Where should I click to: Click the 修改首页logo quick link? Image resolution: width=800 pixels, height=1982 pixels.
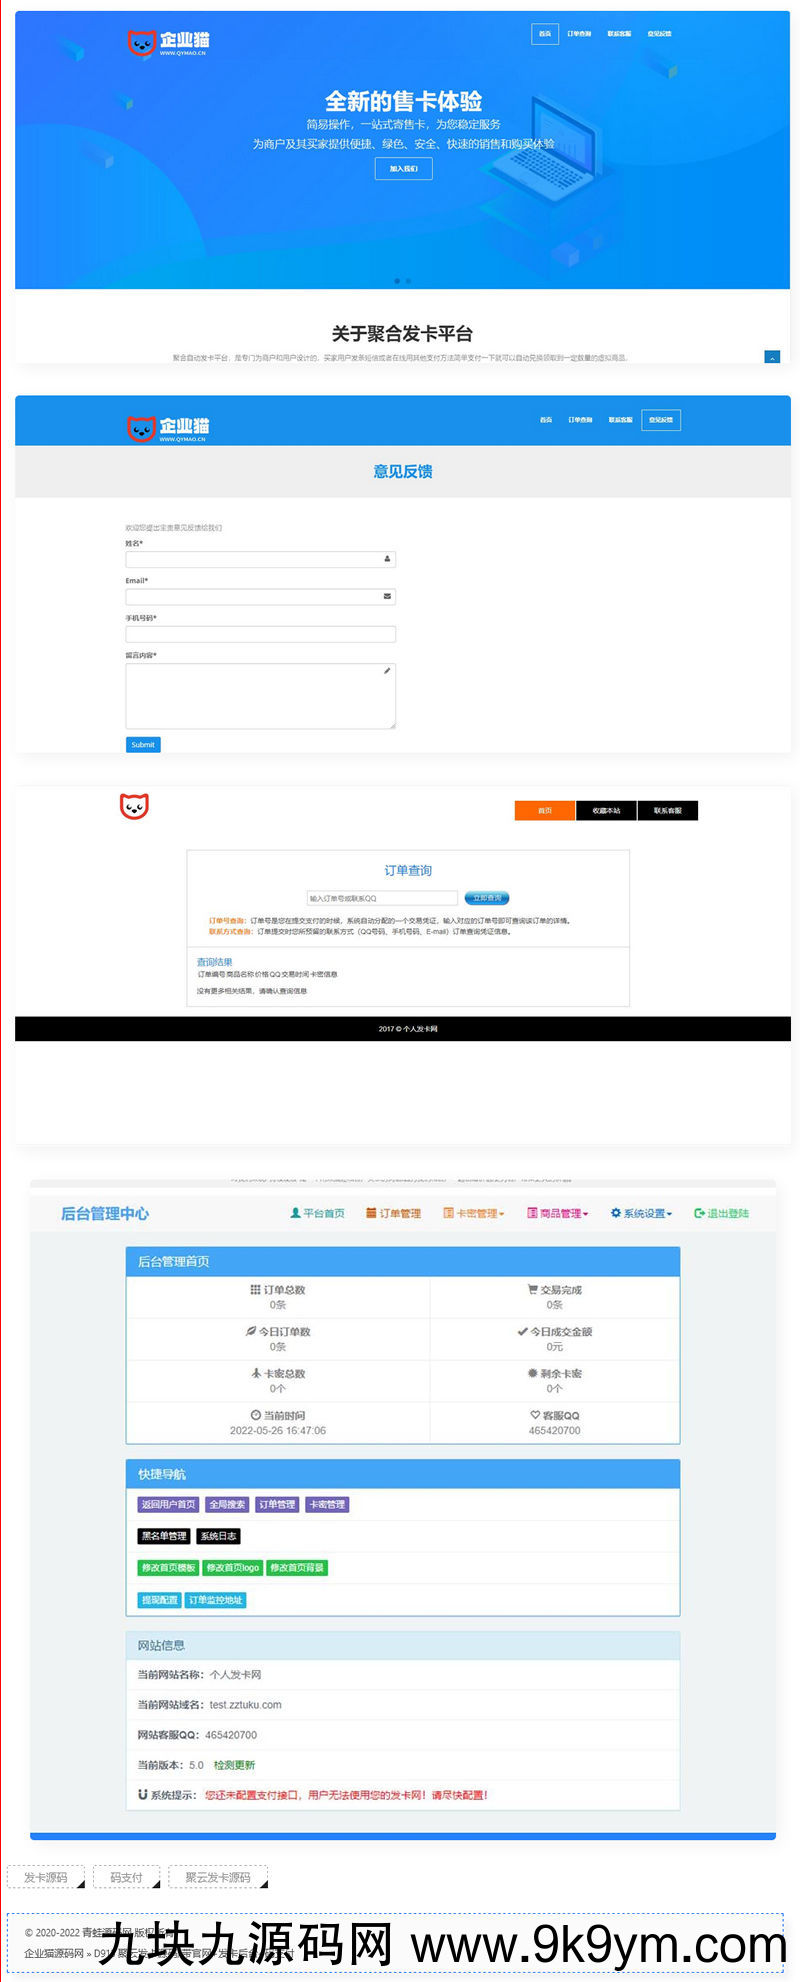pyautogui.click(x=233, y=1568)
